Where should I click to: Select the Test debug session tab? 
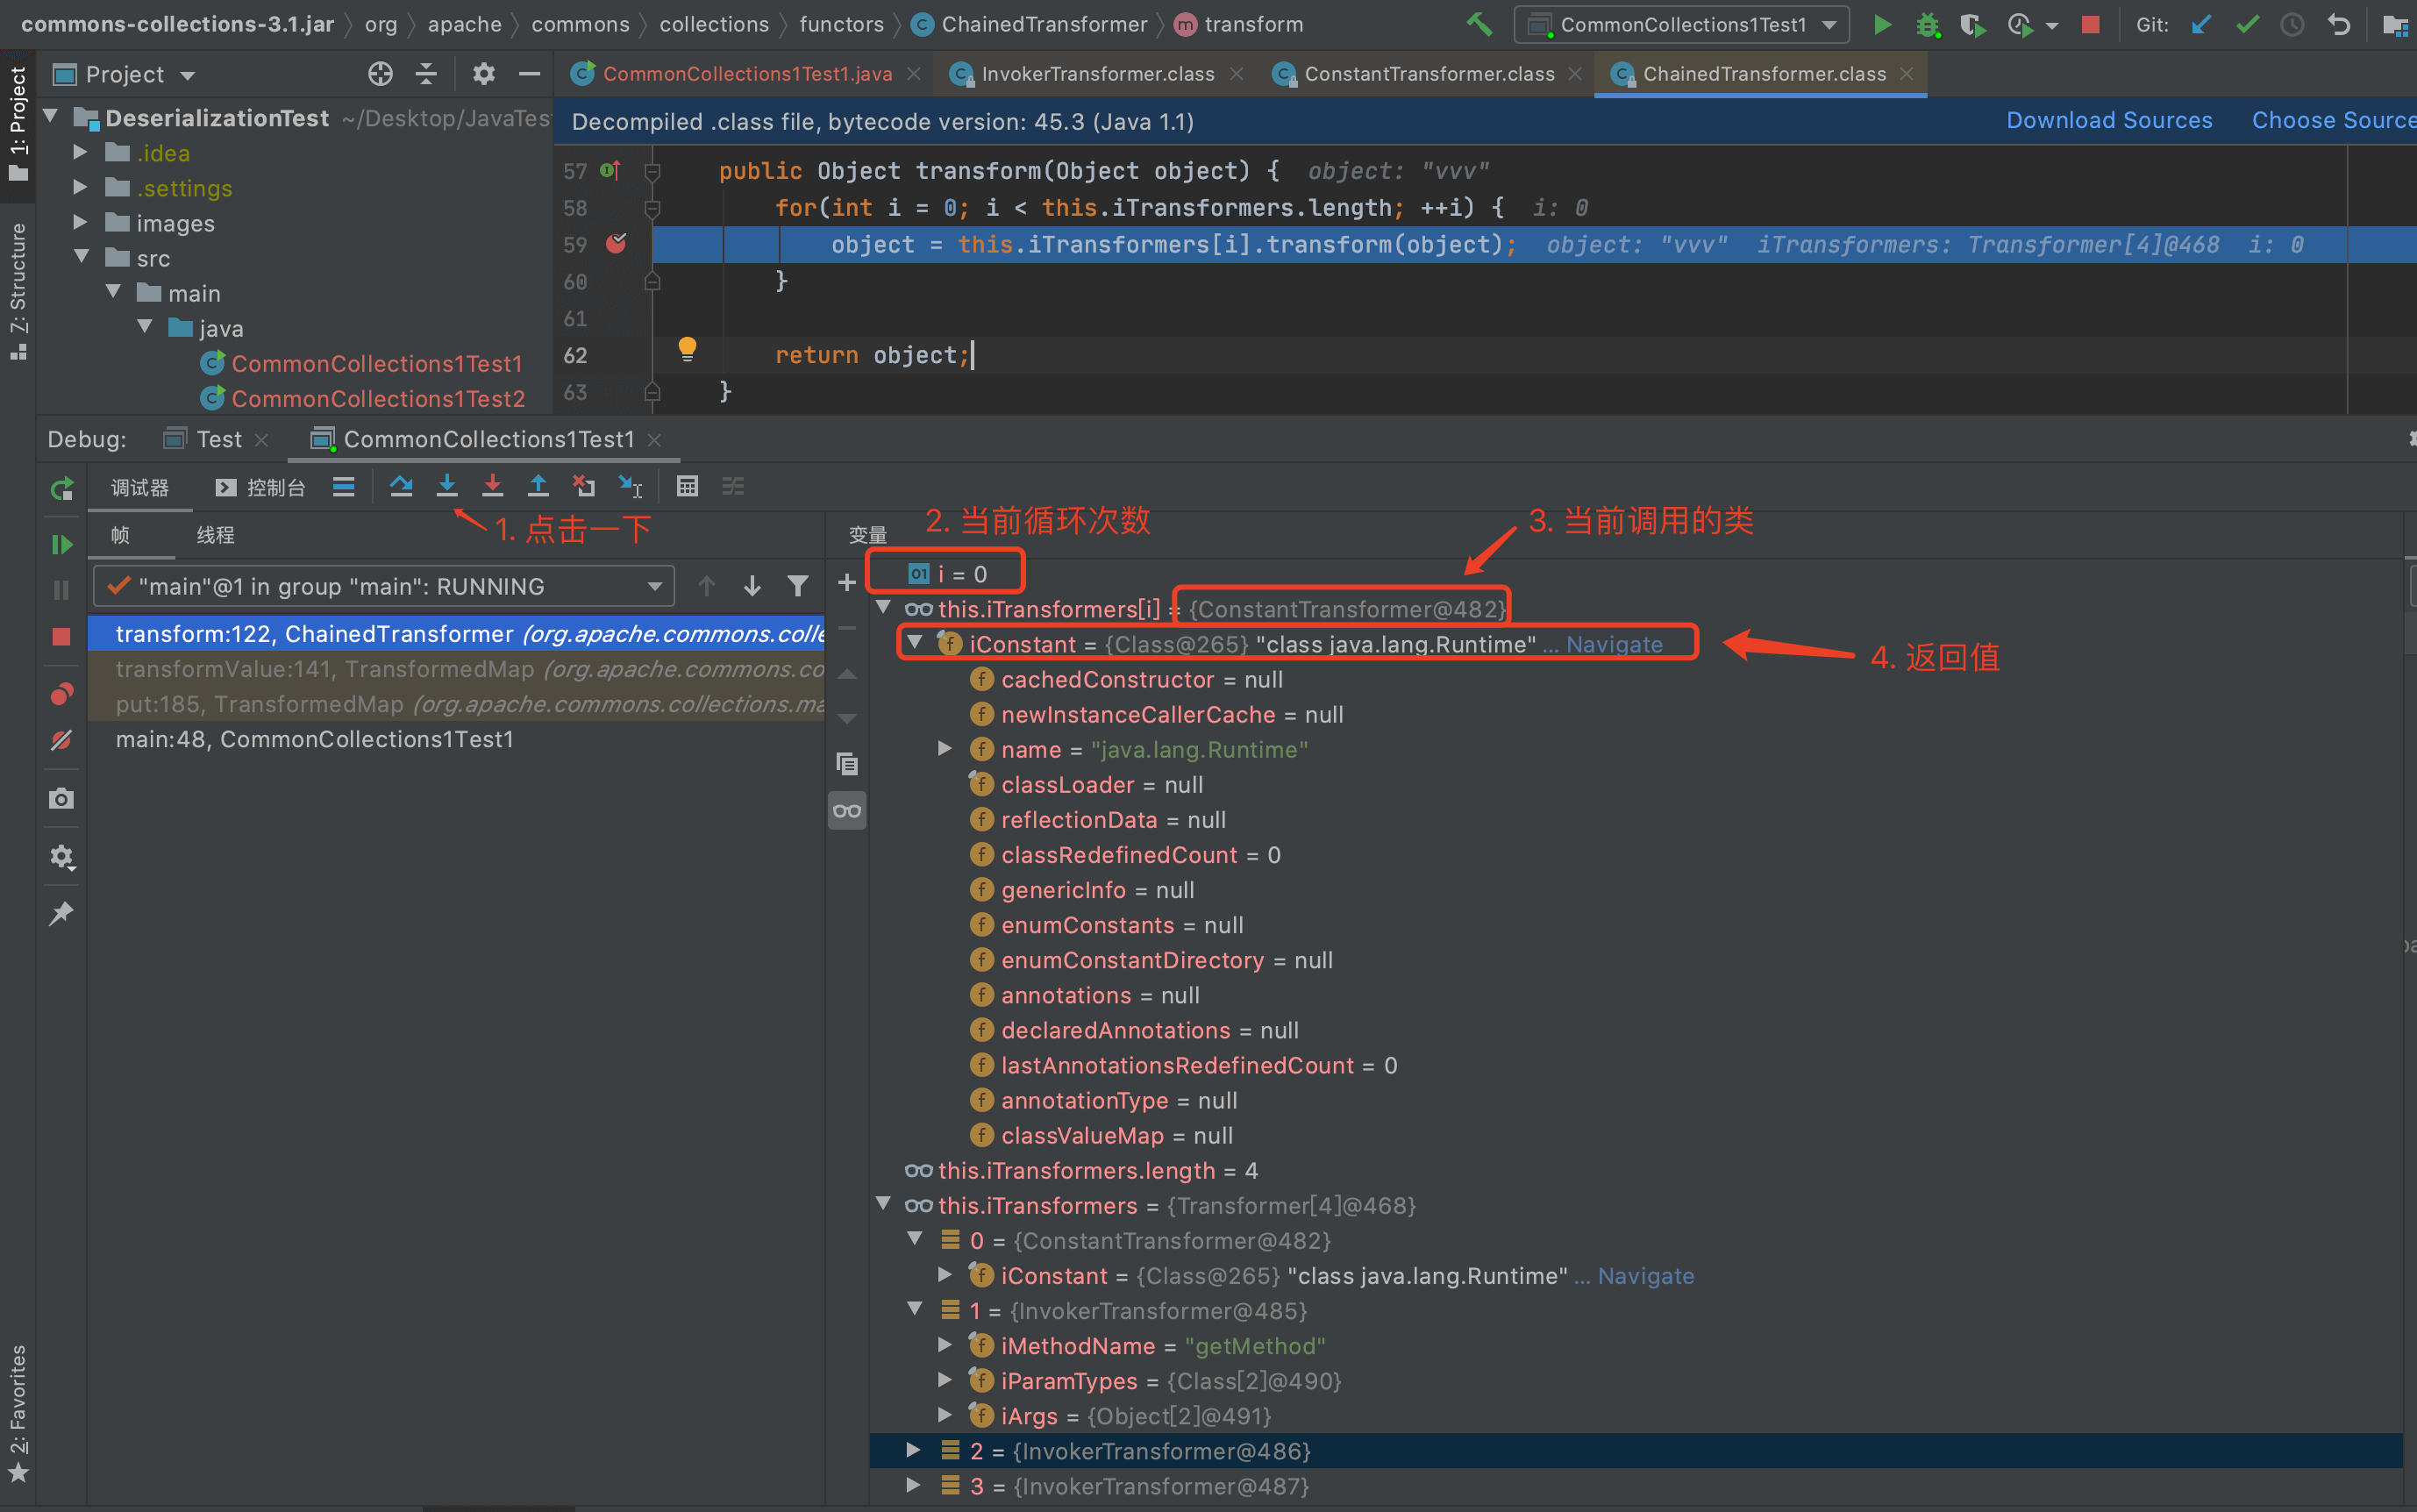coord(218,439)
